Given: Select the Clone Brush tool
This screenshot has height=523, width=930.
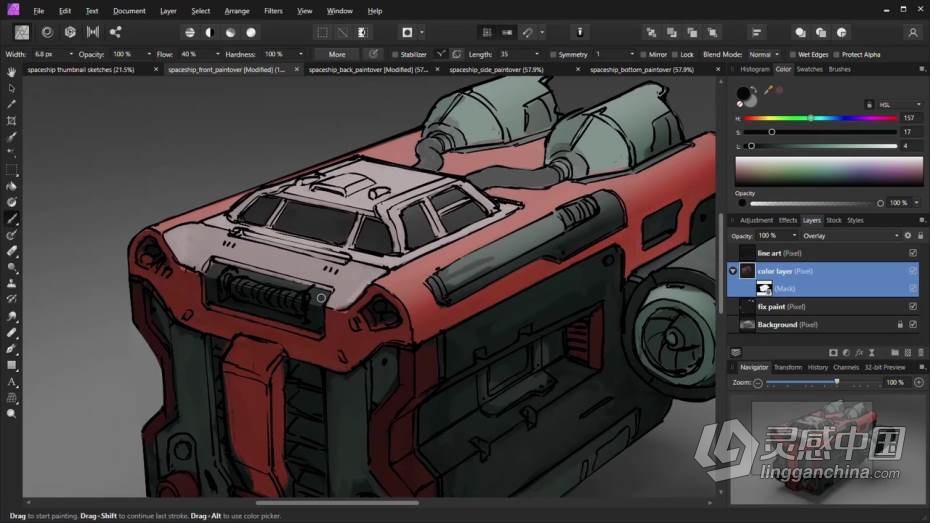Looking at the screenshot, I should click(x=11, y=283).
